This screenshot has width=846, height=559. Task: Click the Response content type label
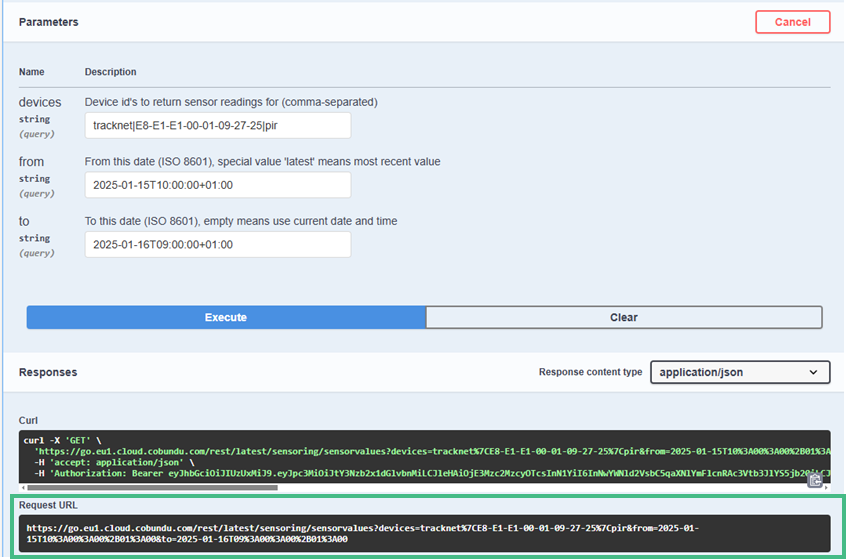point(590,372)
